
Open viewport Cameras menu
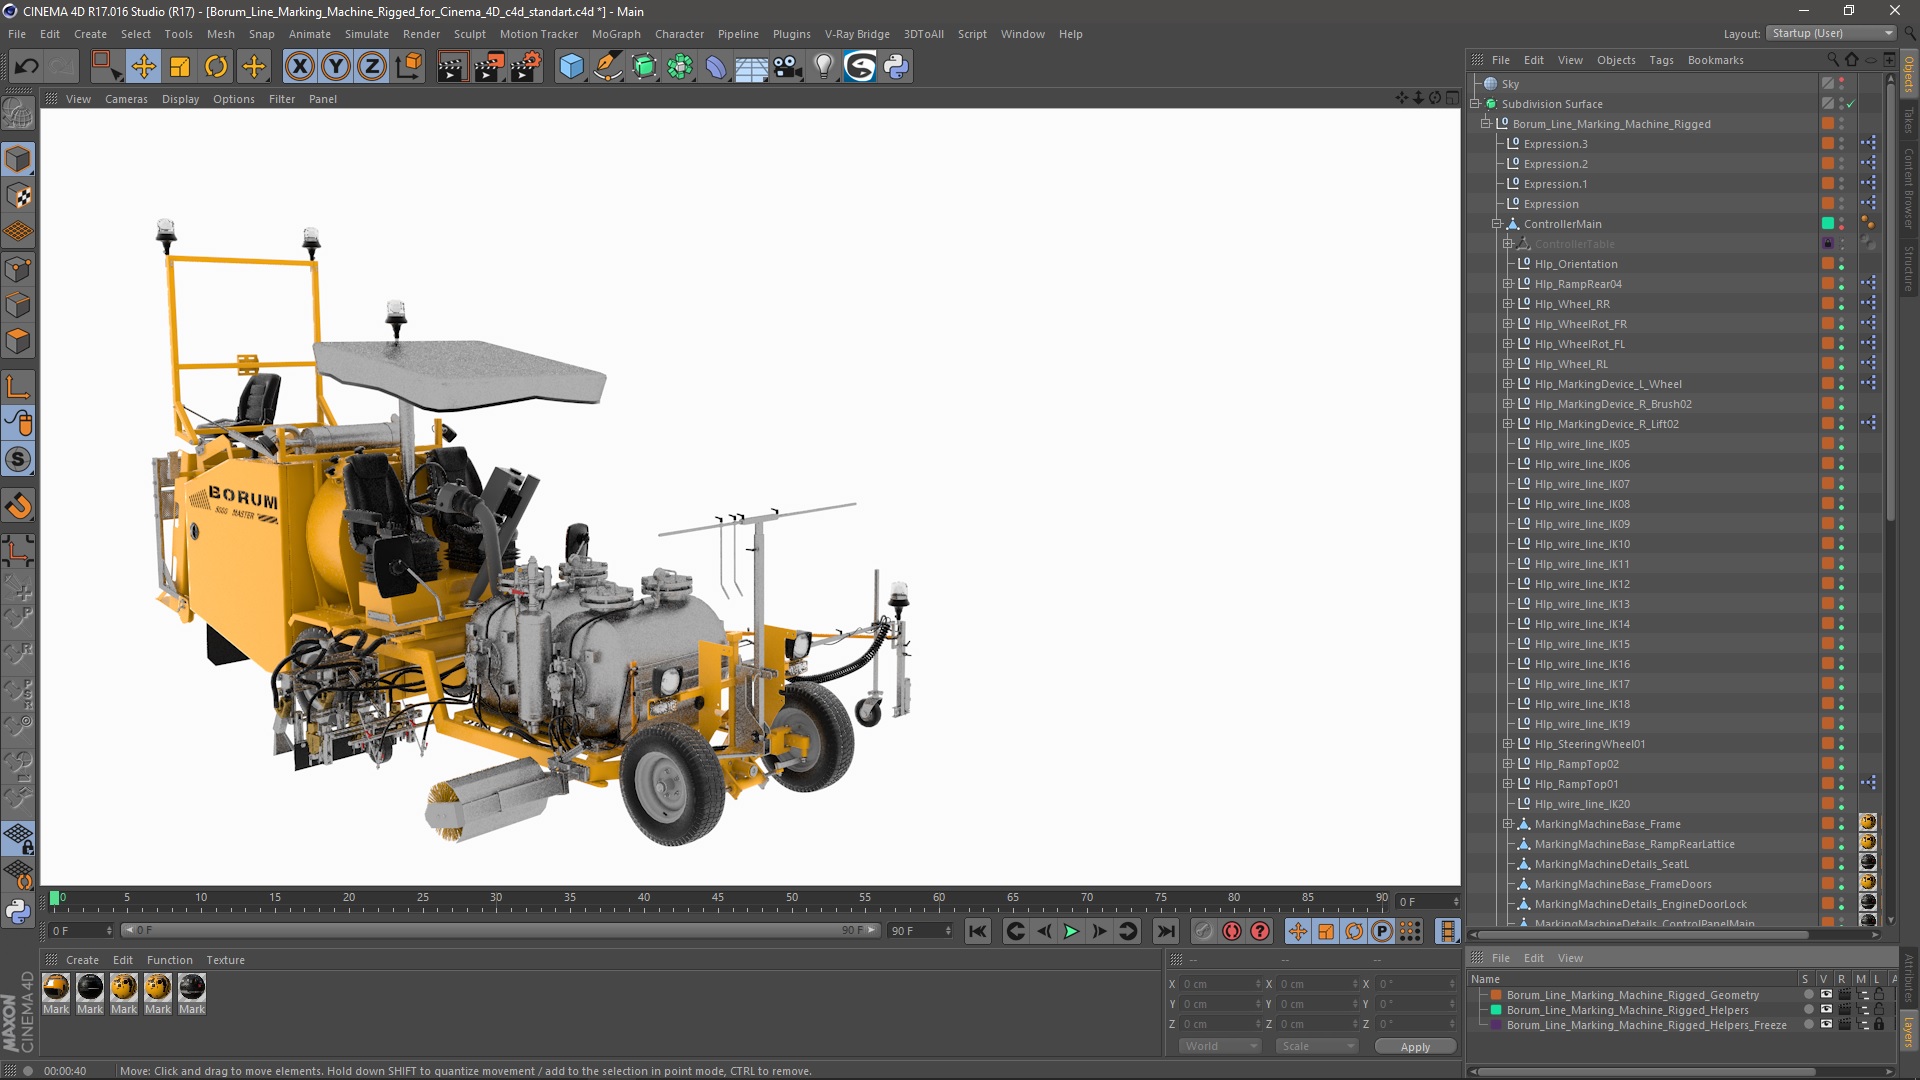tap(126, 99)
